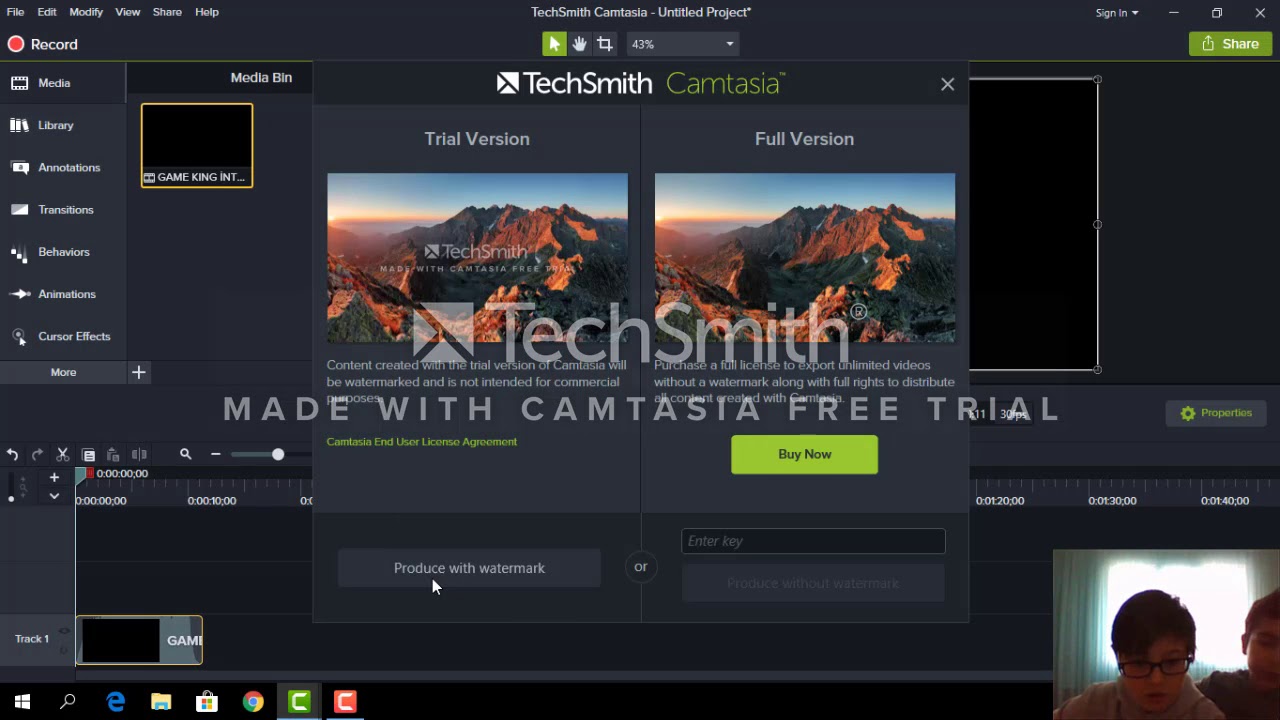The image size is (1280, 720).
Task: Open the Properties panel
Action: 1215,413
